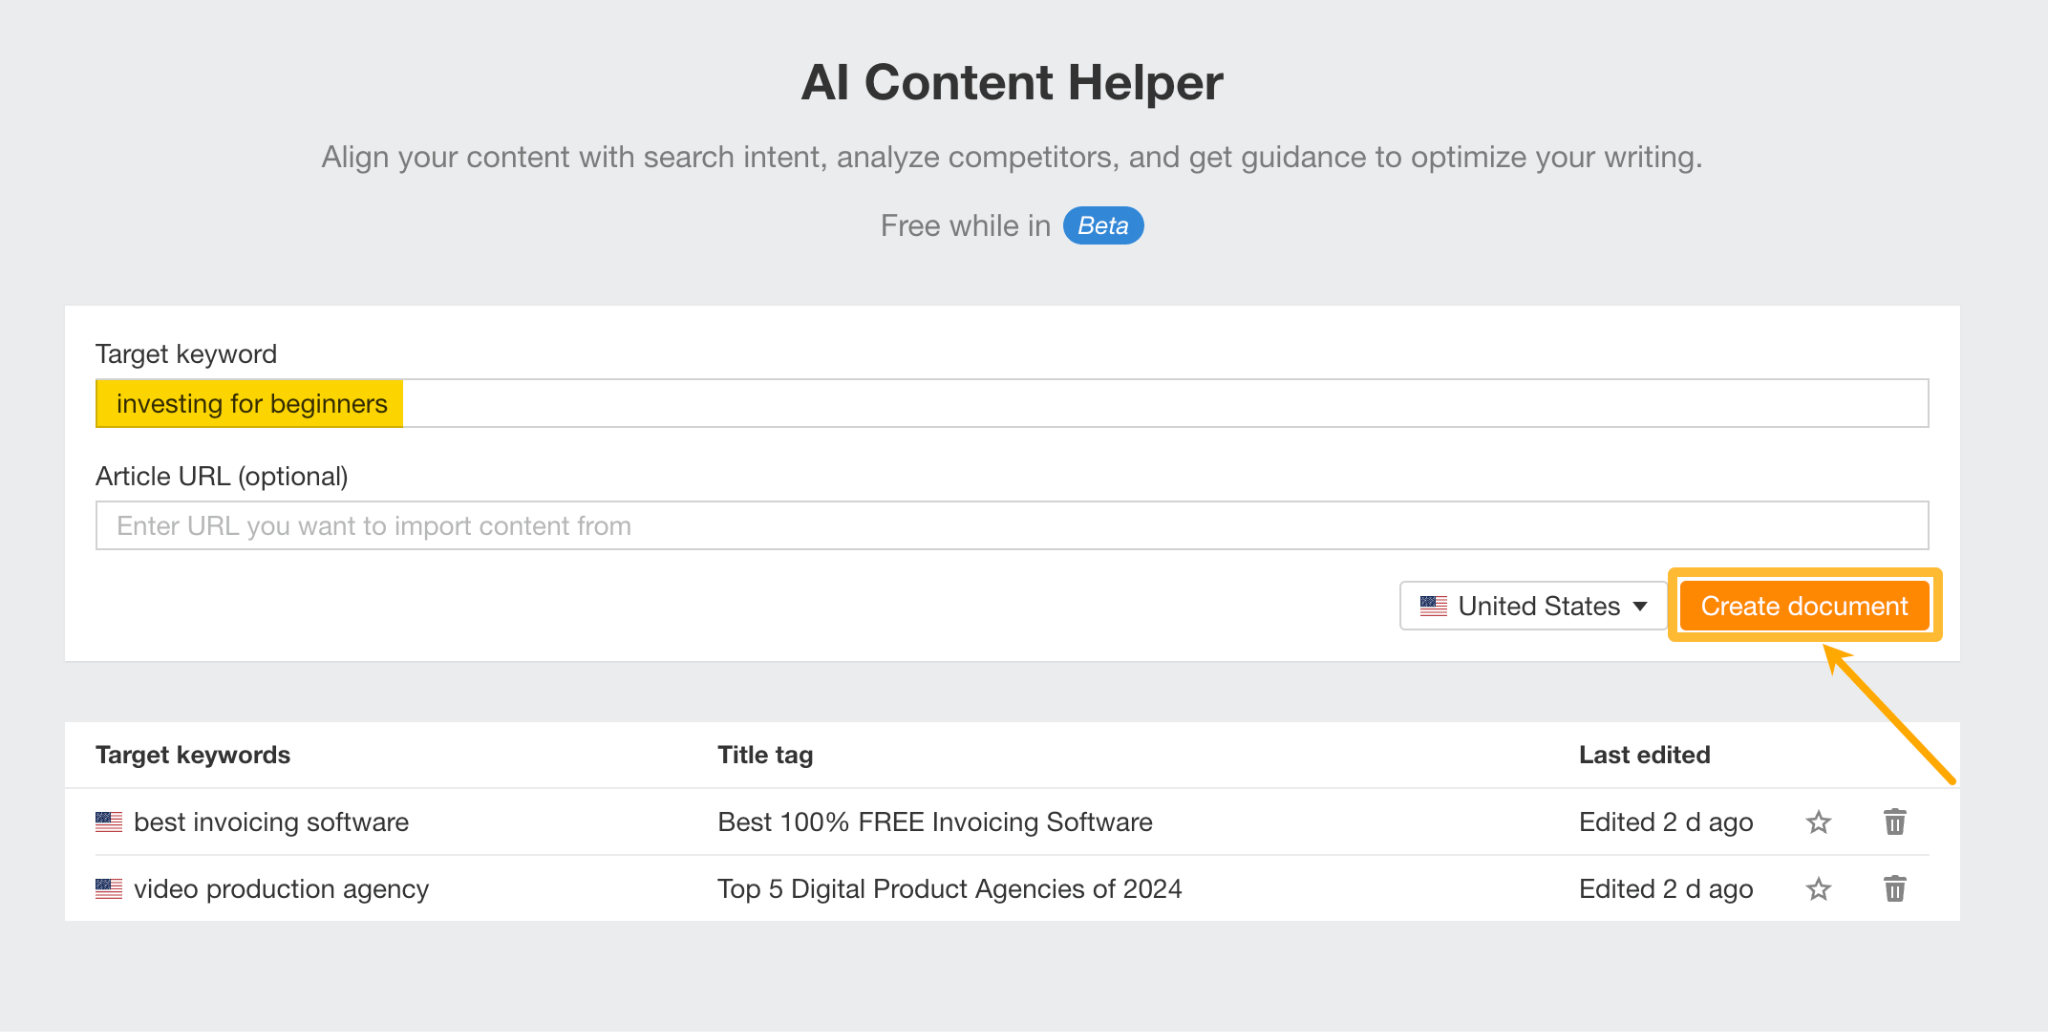This screenshot has height=1032, width=2048.
Task: Click the chevron next to United States
Action: point(1640,605)
